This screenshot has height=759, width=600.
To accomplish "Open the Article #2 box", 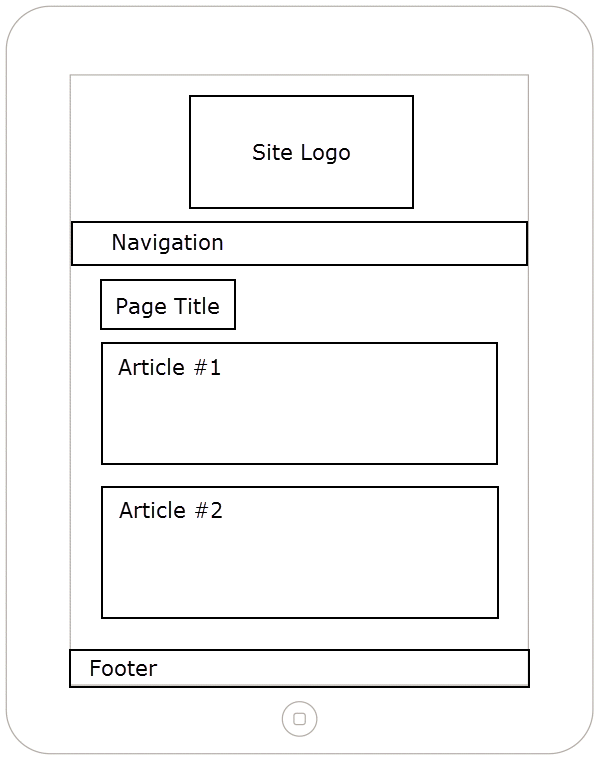I will click(x=300, y=552).
